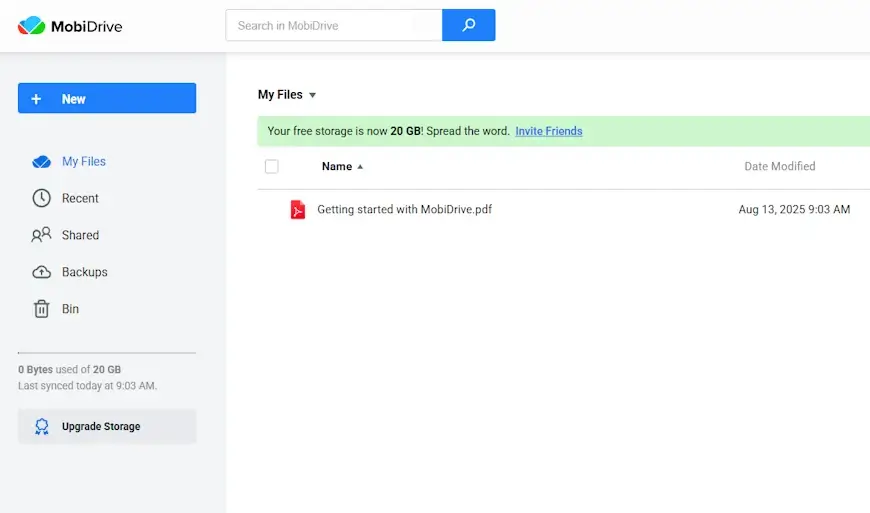Viewport: 870px width, 513px height.
Task: Open the Shared section
Action: [x=65, y=235]
